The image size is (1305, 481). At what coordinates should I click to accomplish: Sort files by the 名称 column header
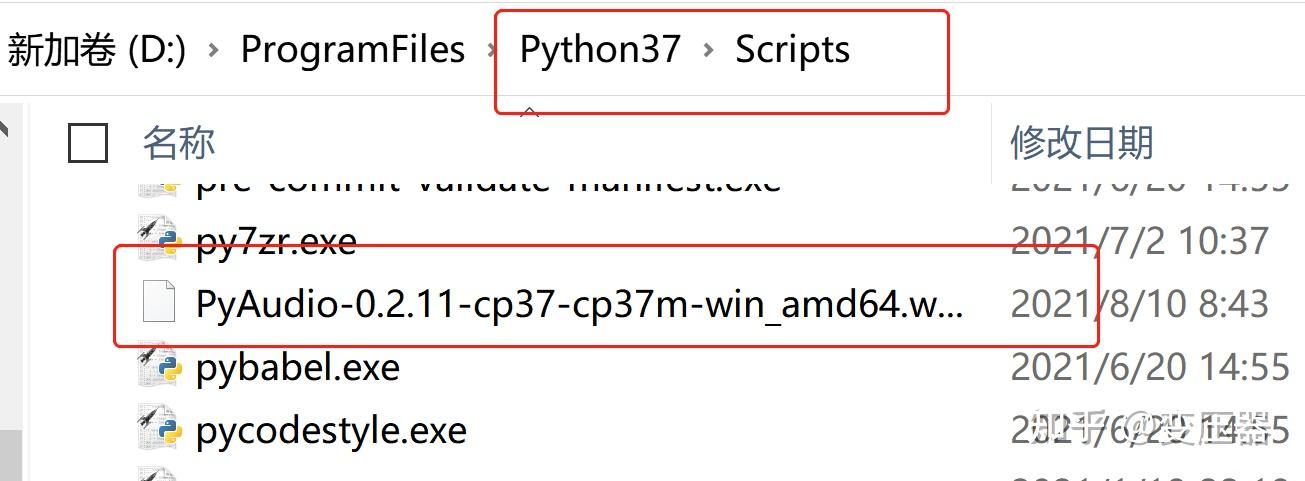[179, 143]
